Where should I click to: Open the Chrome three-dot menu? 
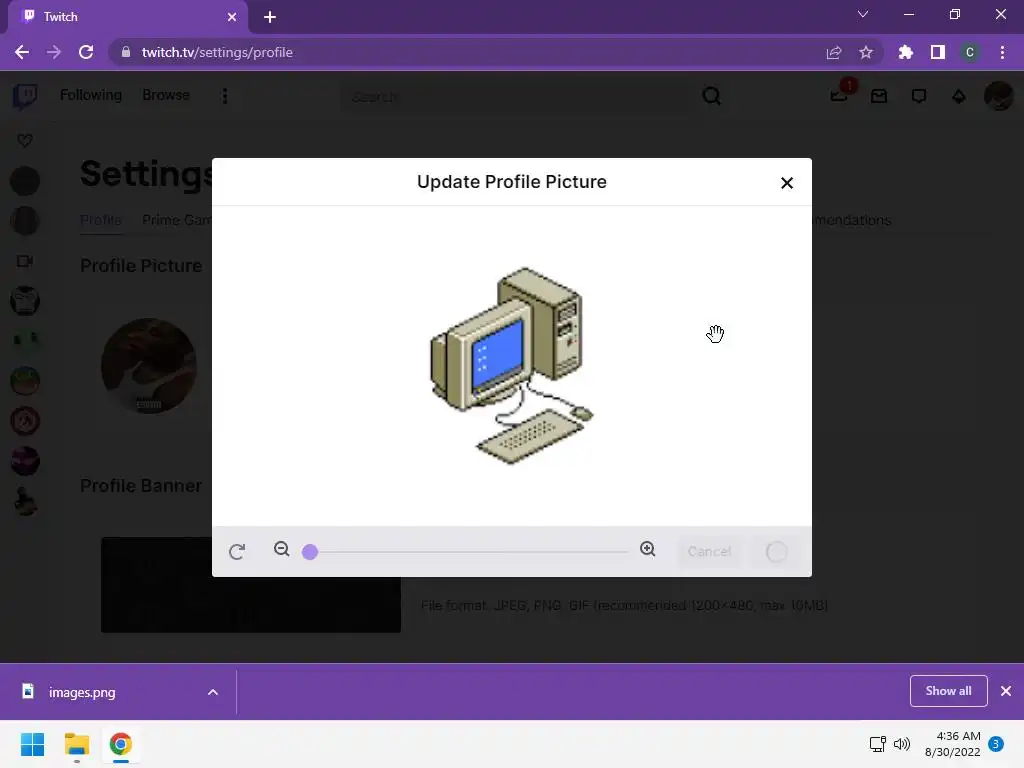click(1002, 52)
